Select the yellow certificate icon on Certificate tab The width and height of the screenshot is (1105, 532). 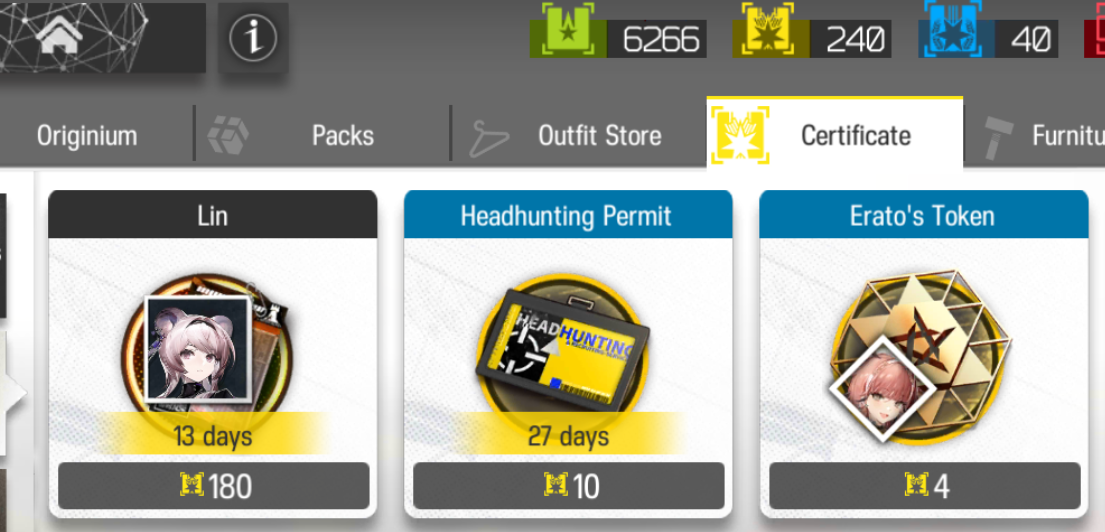740,135
